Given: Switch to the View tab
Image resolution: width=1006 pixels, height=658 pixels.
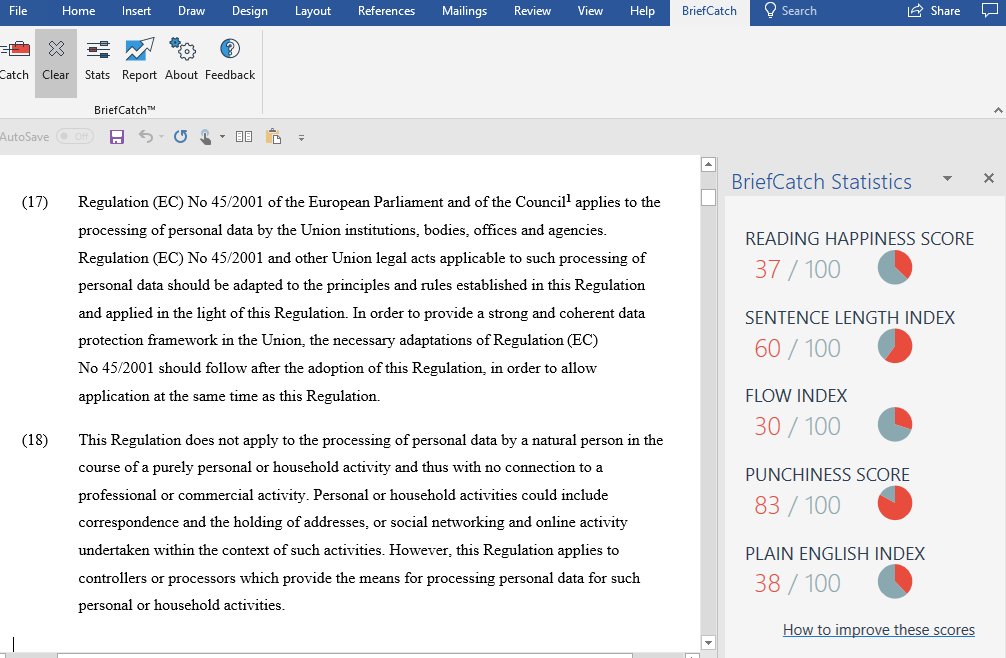Looking at the screenshot, I should [x=590, y=11].
